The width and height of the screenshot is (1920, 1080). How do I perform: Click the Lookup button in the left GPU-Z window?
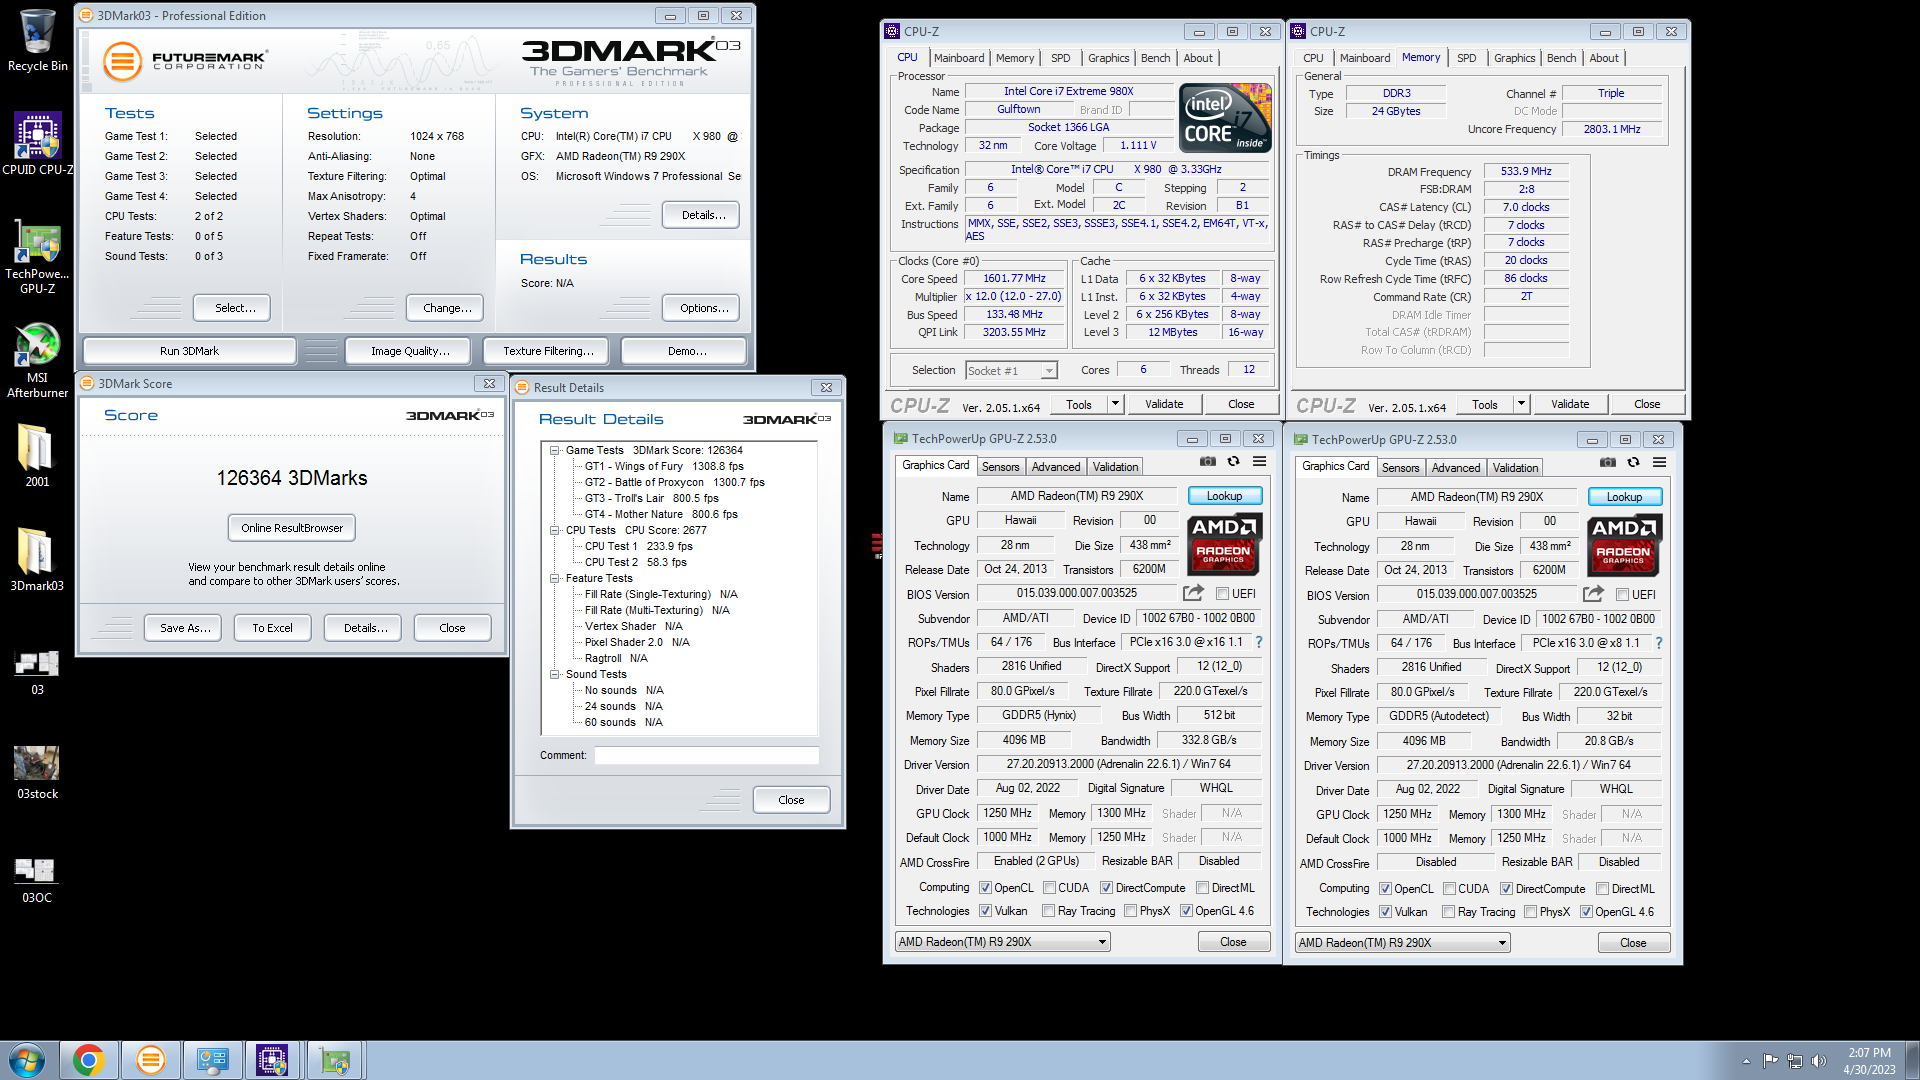[x=1224, y=496]
